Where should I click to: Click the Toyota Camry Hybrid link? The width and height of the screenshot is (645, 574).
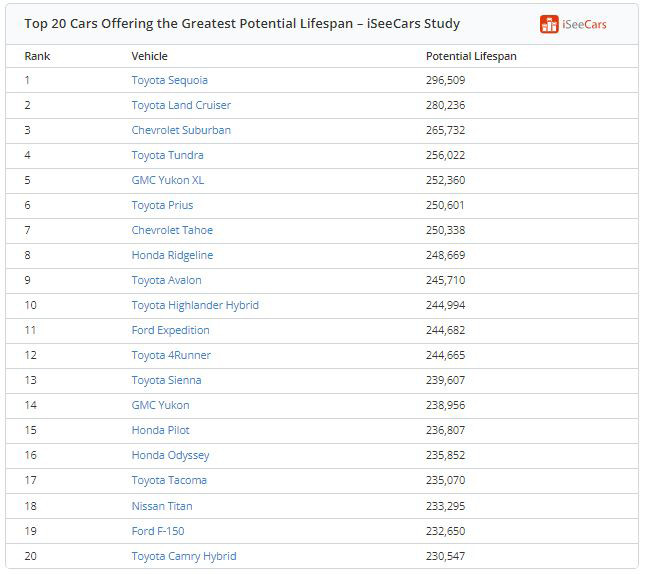[184, 556]
